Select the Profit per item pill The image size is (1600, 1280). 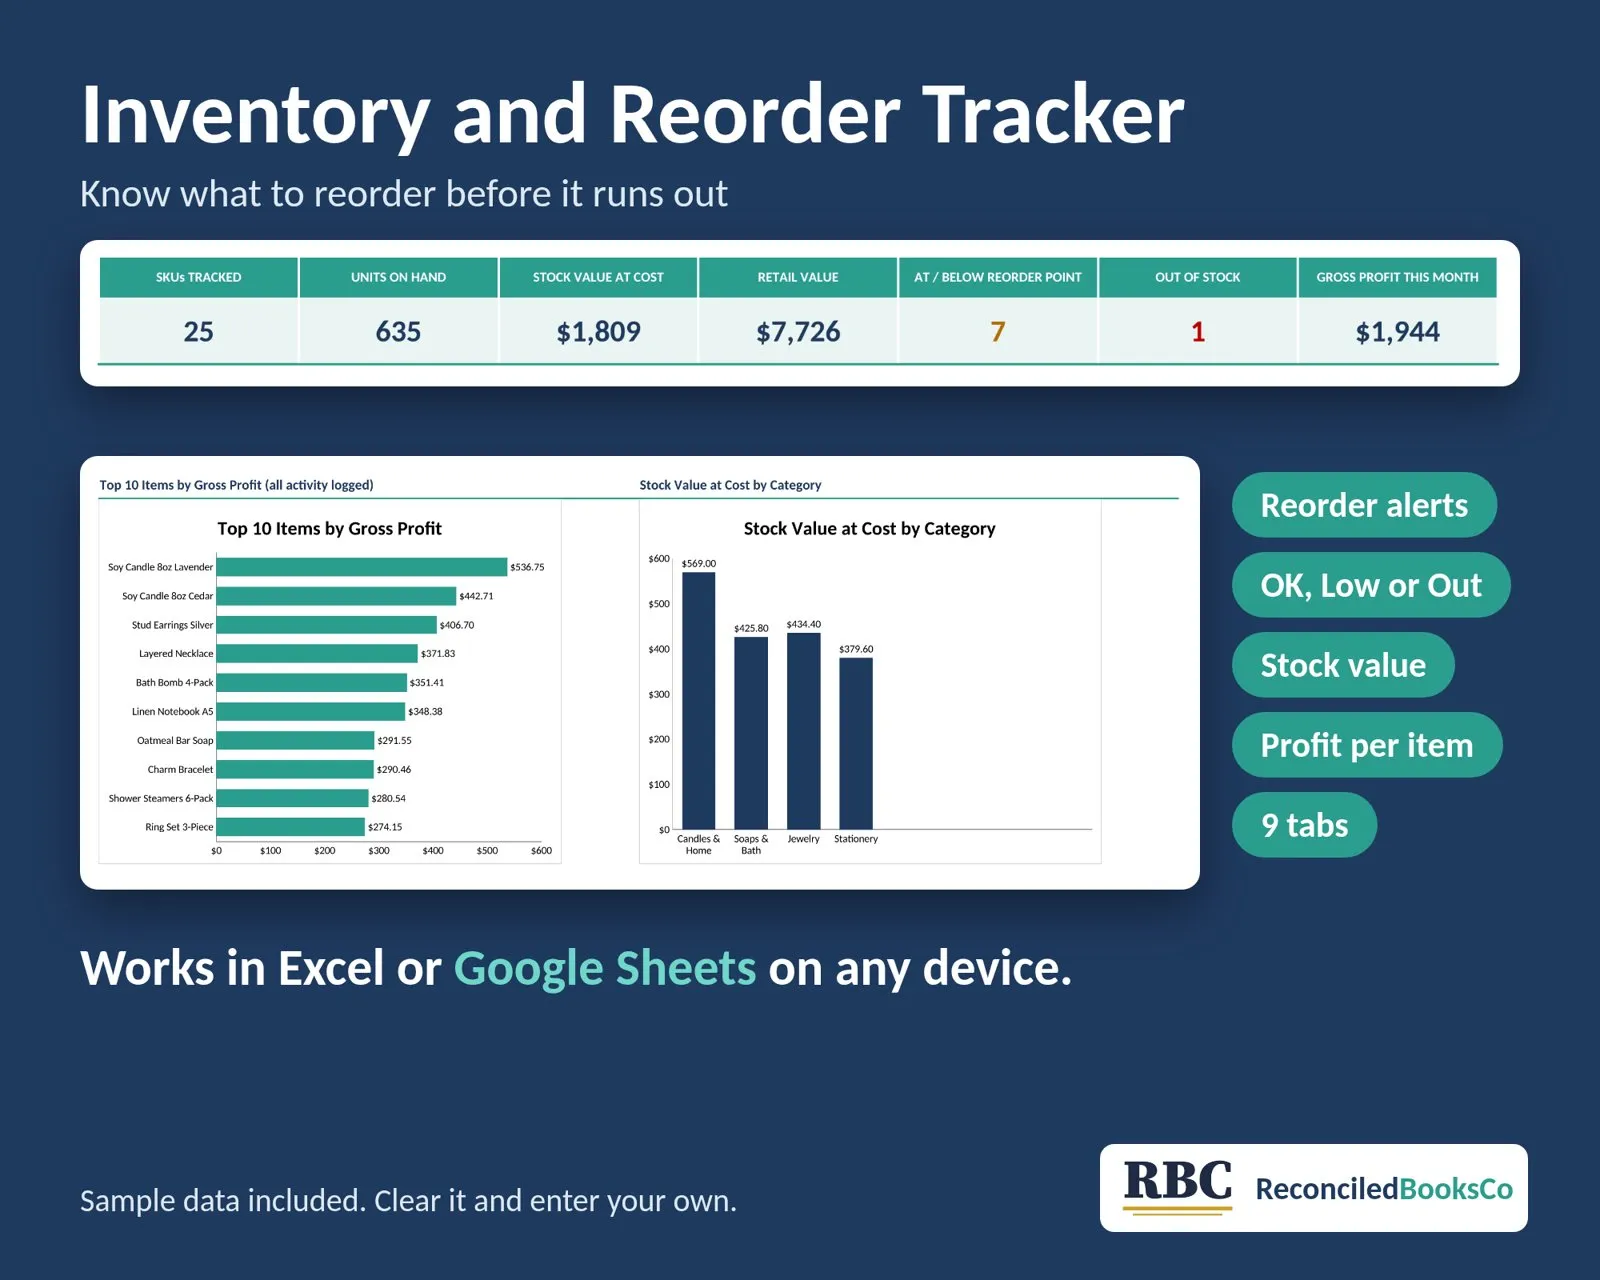tap(1367, 745)
